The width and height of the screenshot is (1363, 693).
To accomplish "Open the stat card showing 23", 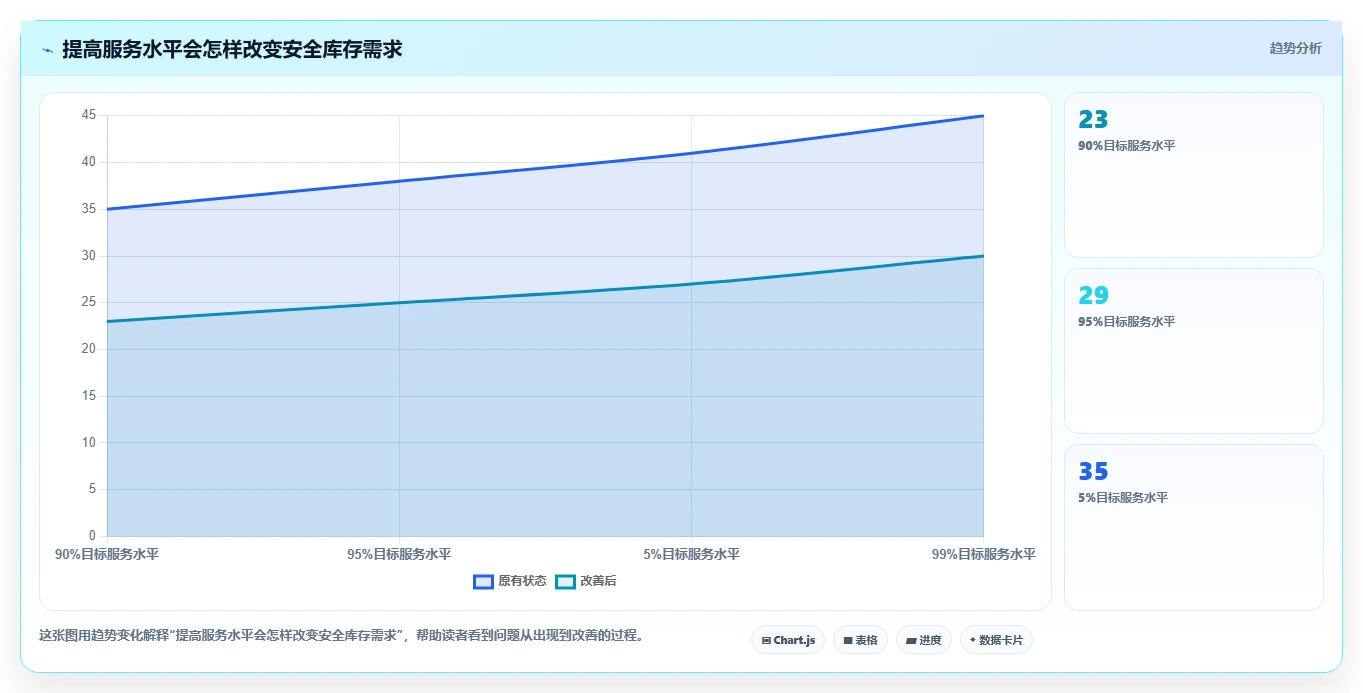I will (1193, 175).
